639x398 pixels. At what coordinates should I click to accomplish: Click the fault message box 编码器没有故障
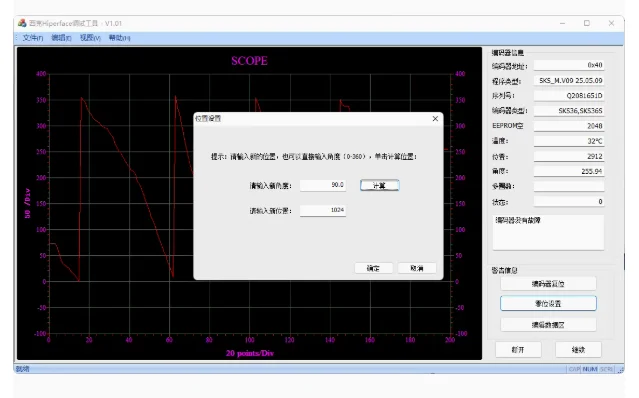click(x=548, y=232)
